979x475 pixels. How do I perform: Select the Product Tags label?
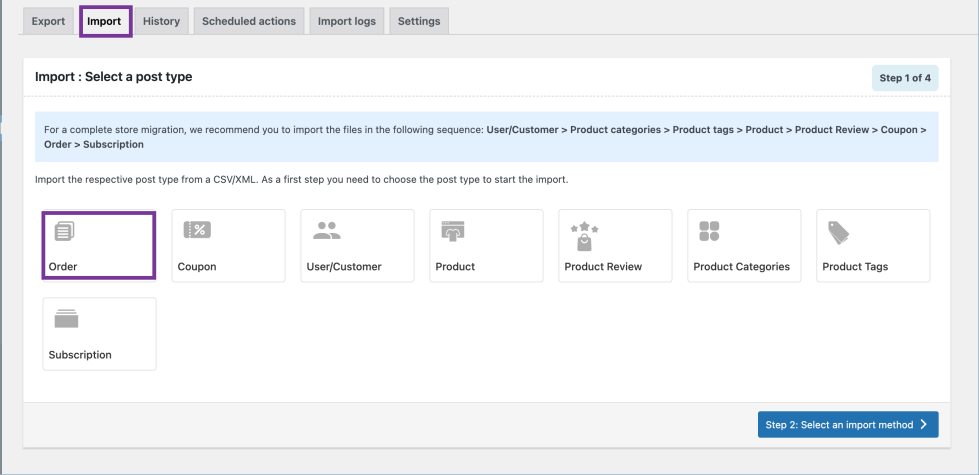[855, 267]
